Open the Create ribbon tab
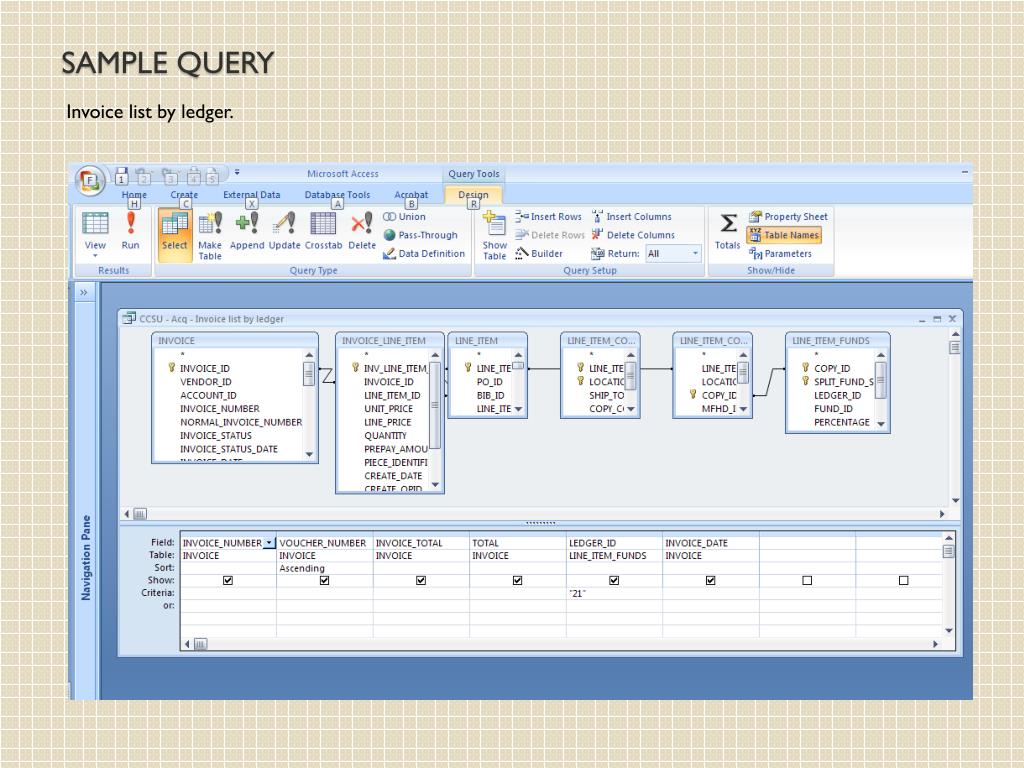This screenshot has height=768, width=1024. 184,195
